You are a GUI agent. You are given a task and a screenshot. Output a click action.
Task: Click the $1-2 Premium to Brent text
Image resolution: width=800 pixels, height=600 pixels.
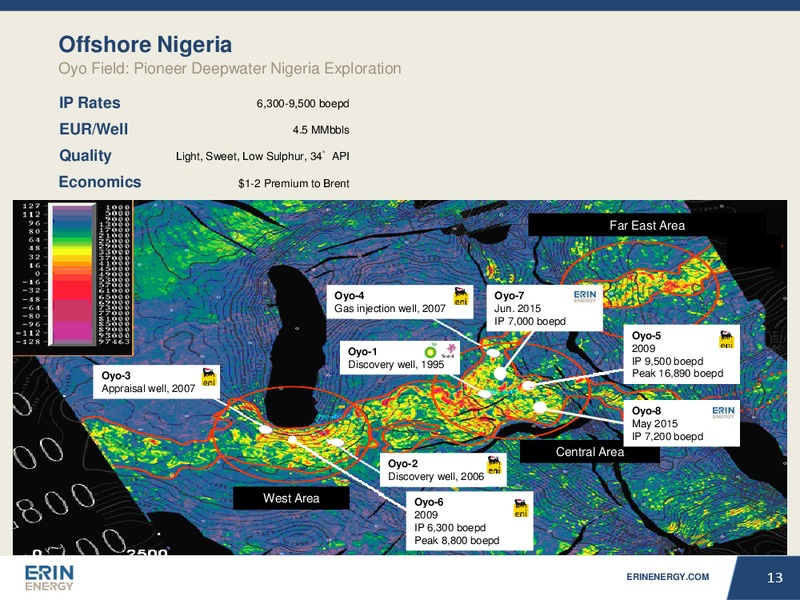[x=294, y=183]
